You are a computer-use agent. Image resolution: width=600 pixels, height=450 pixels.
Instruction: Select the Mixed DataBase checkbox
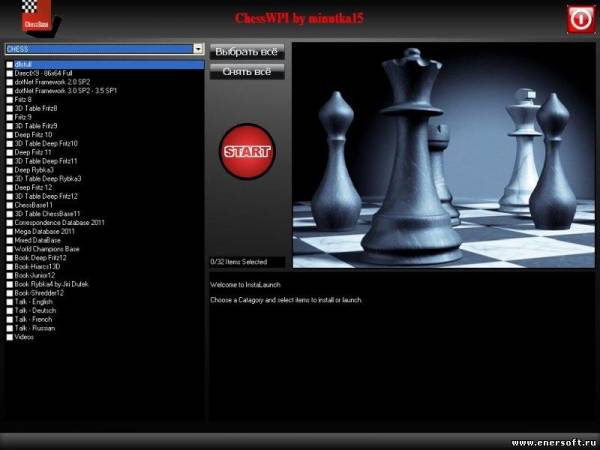[x=10, y=241]
